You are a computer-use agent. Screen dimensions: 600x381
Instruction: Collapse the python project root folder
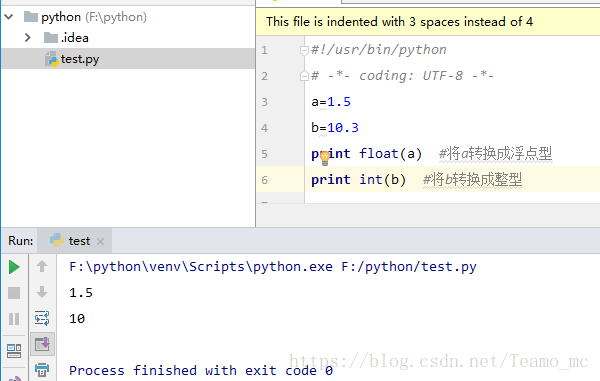coord(9,17)
